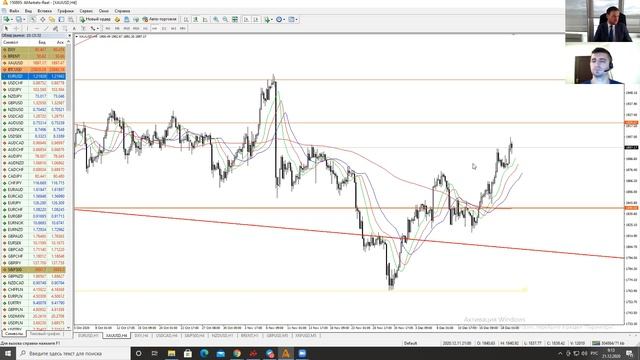The width and height of the screenshot is (640, 360).
Task: Set timeframe to M1
Action: (x=108, y=29)
